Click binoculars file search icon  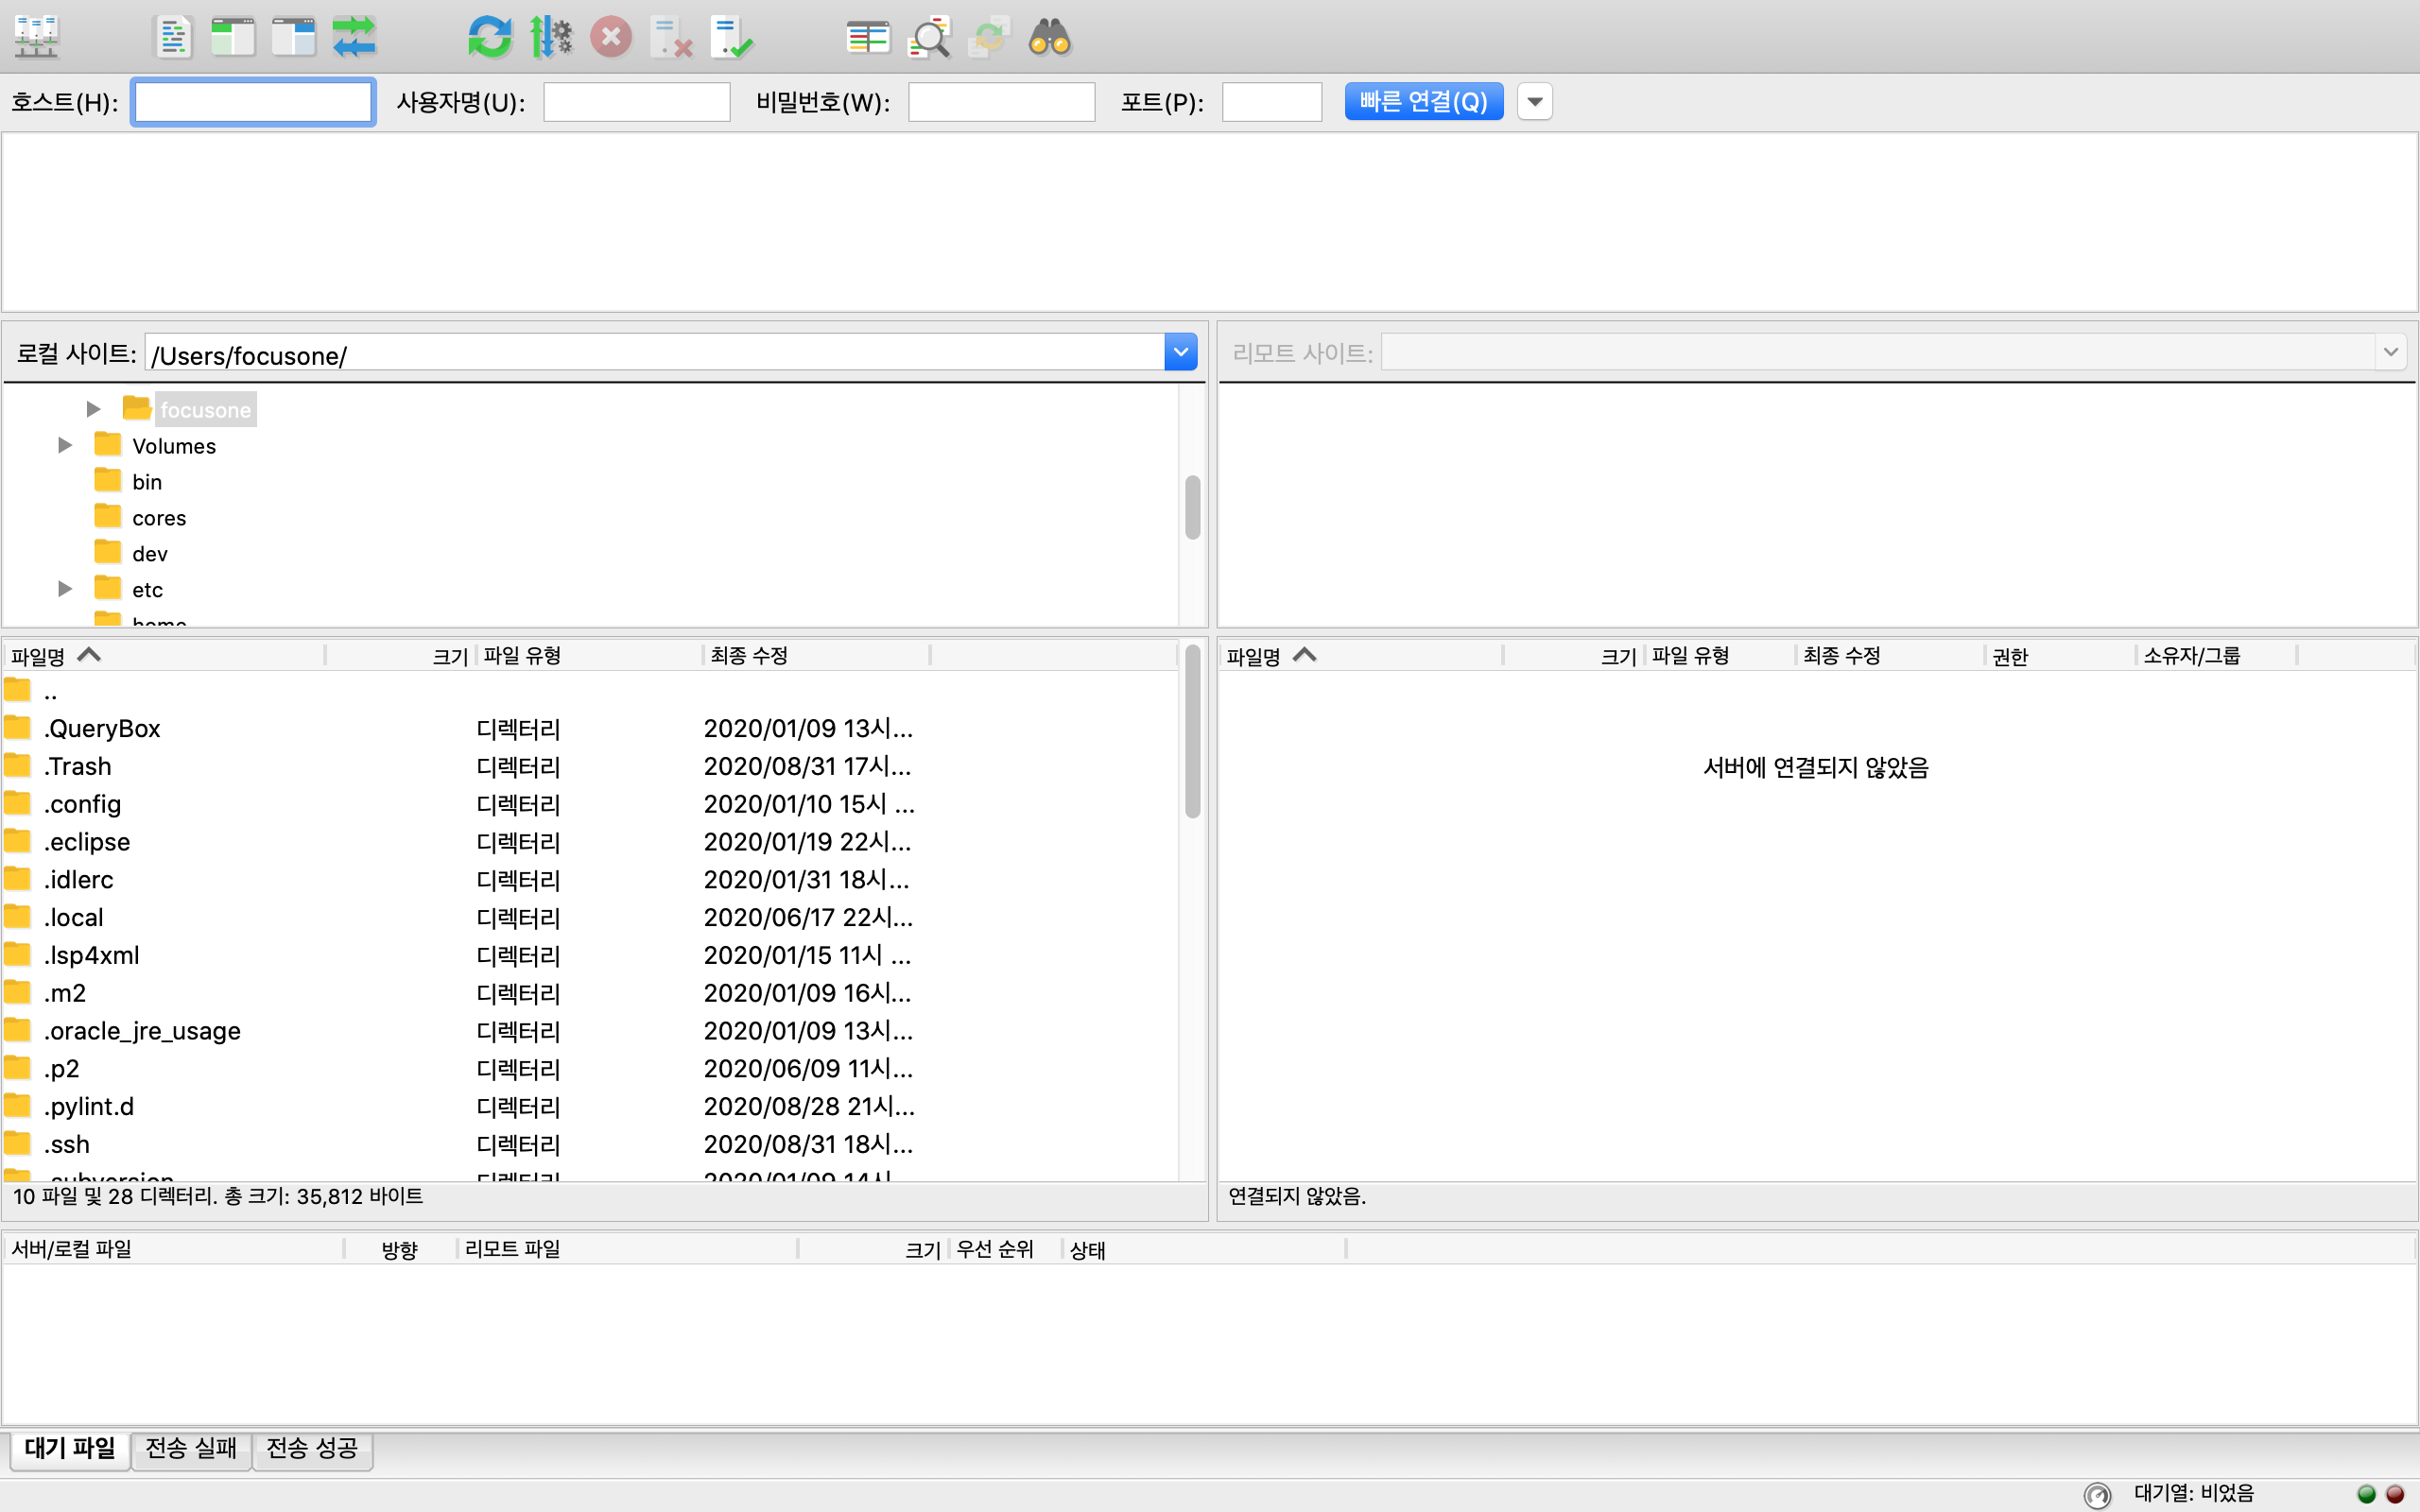coord(1050,37)
